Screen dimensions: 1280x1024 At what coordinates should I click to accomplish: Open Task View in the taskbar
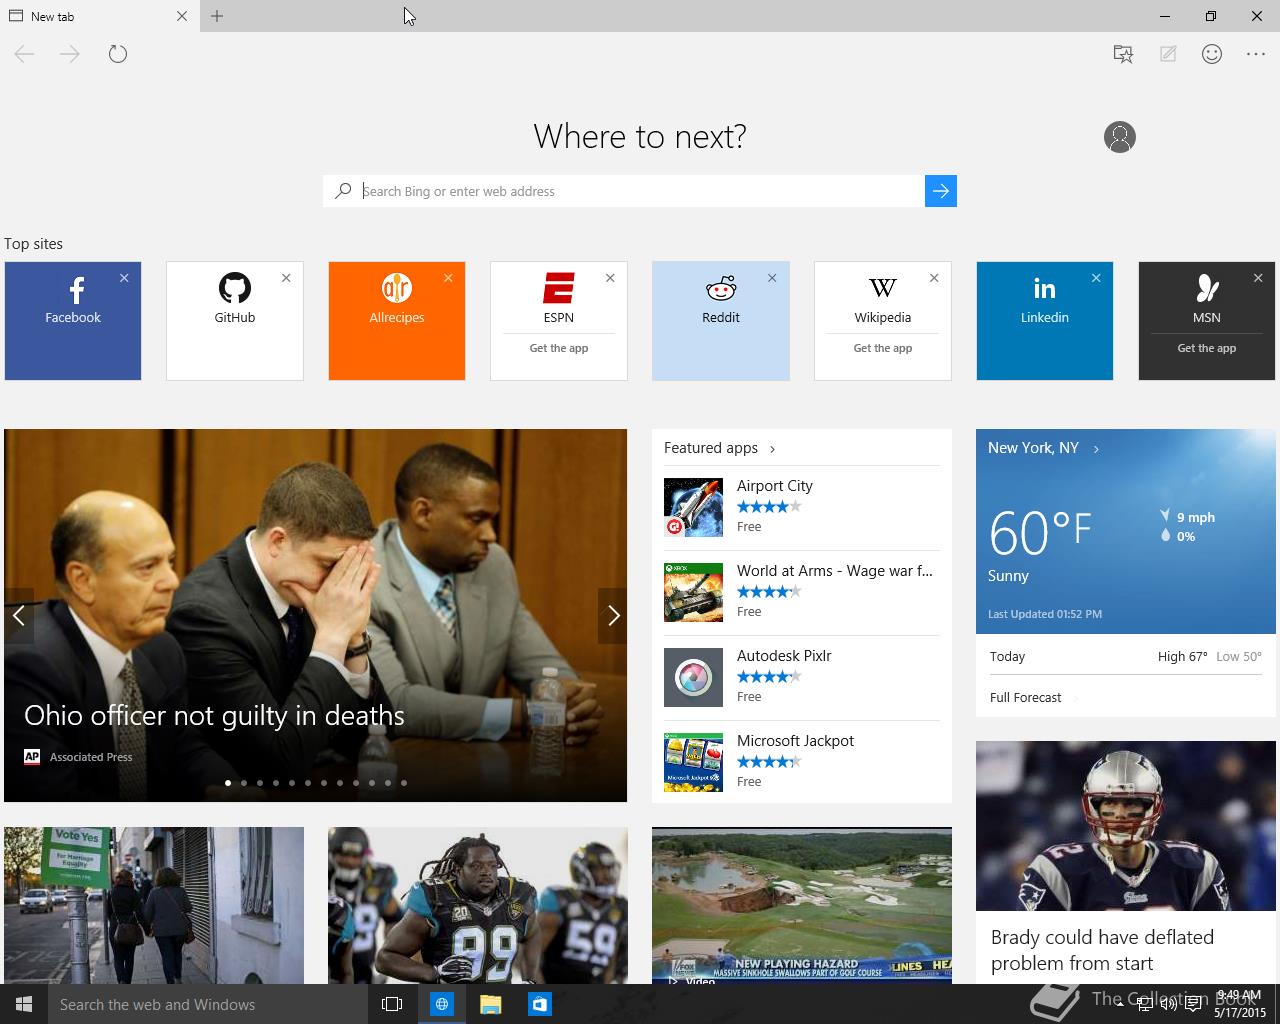click(x=392, y=1004)
